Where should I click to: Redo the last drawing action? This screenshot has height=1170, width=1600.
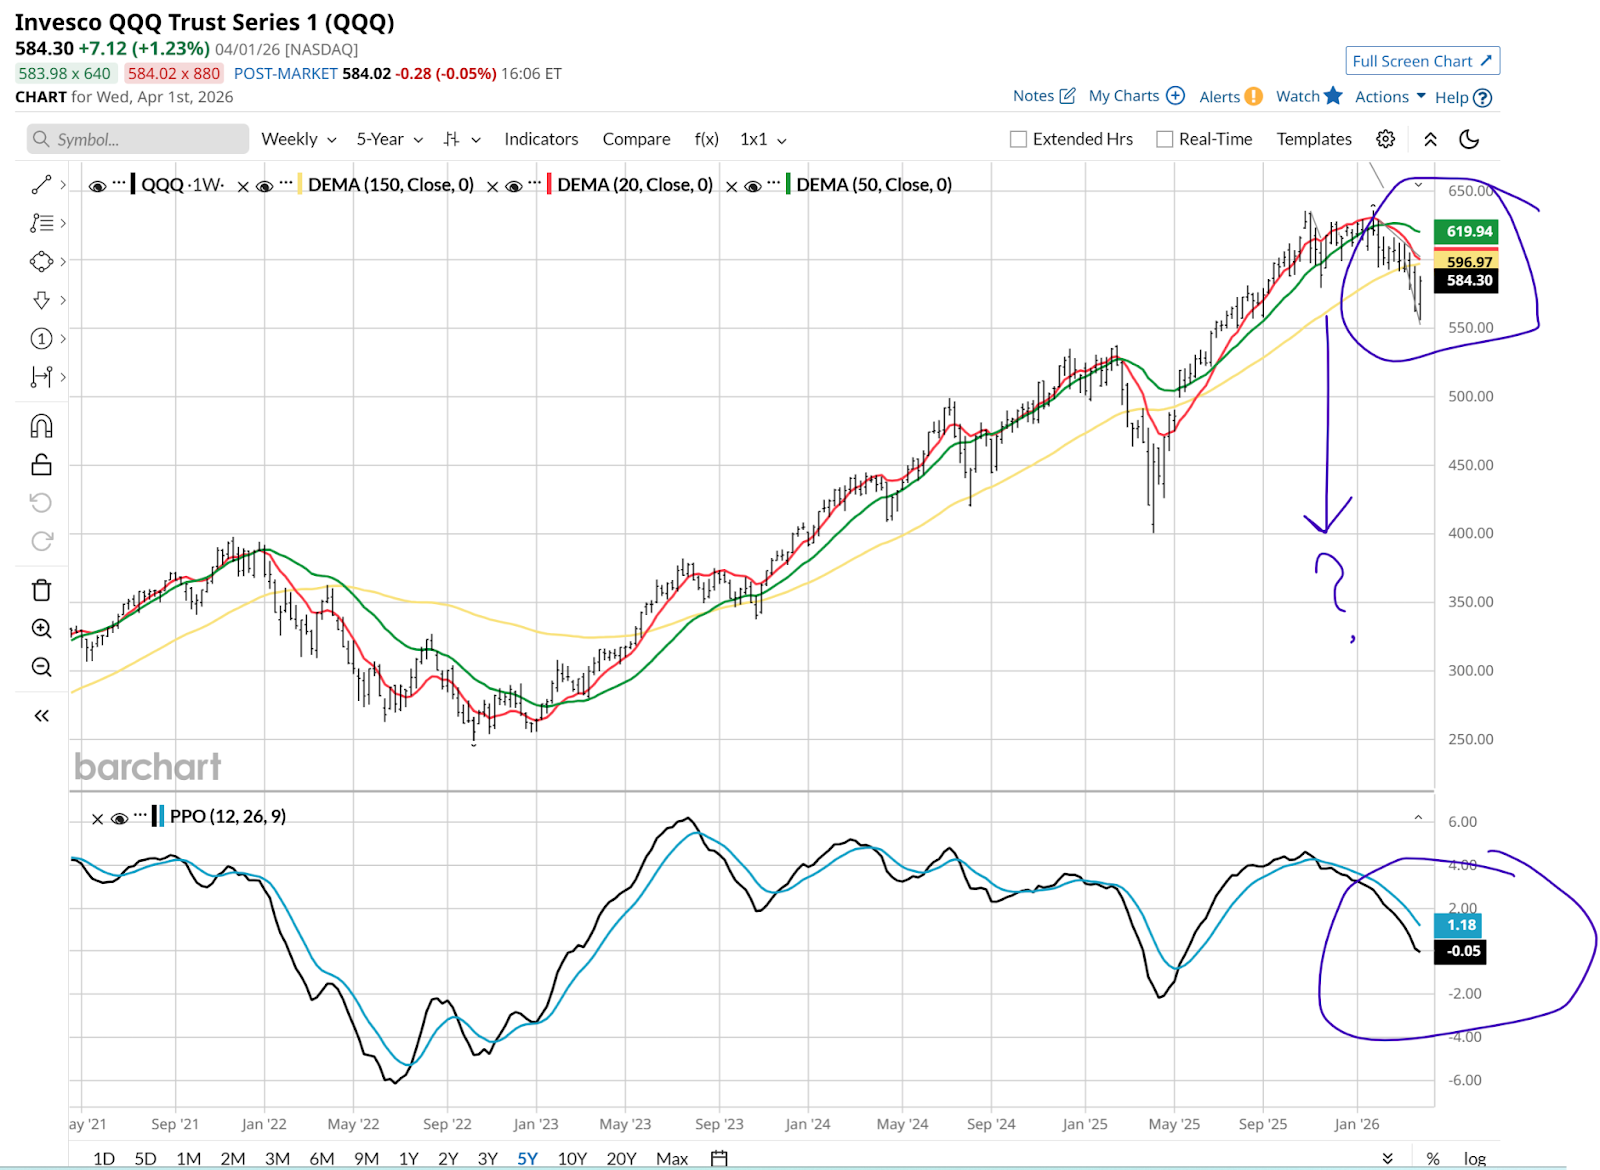coord(41,541)
